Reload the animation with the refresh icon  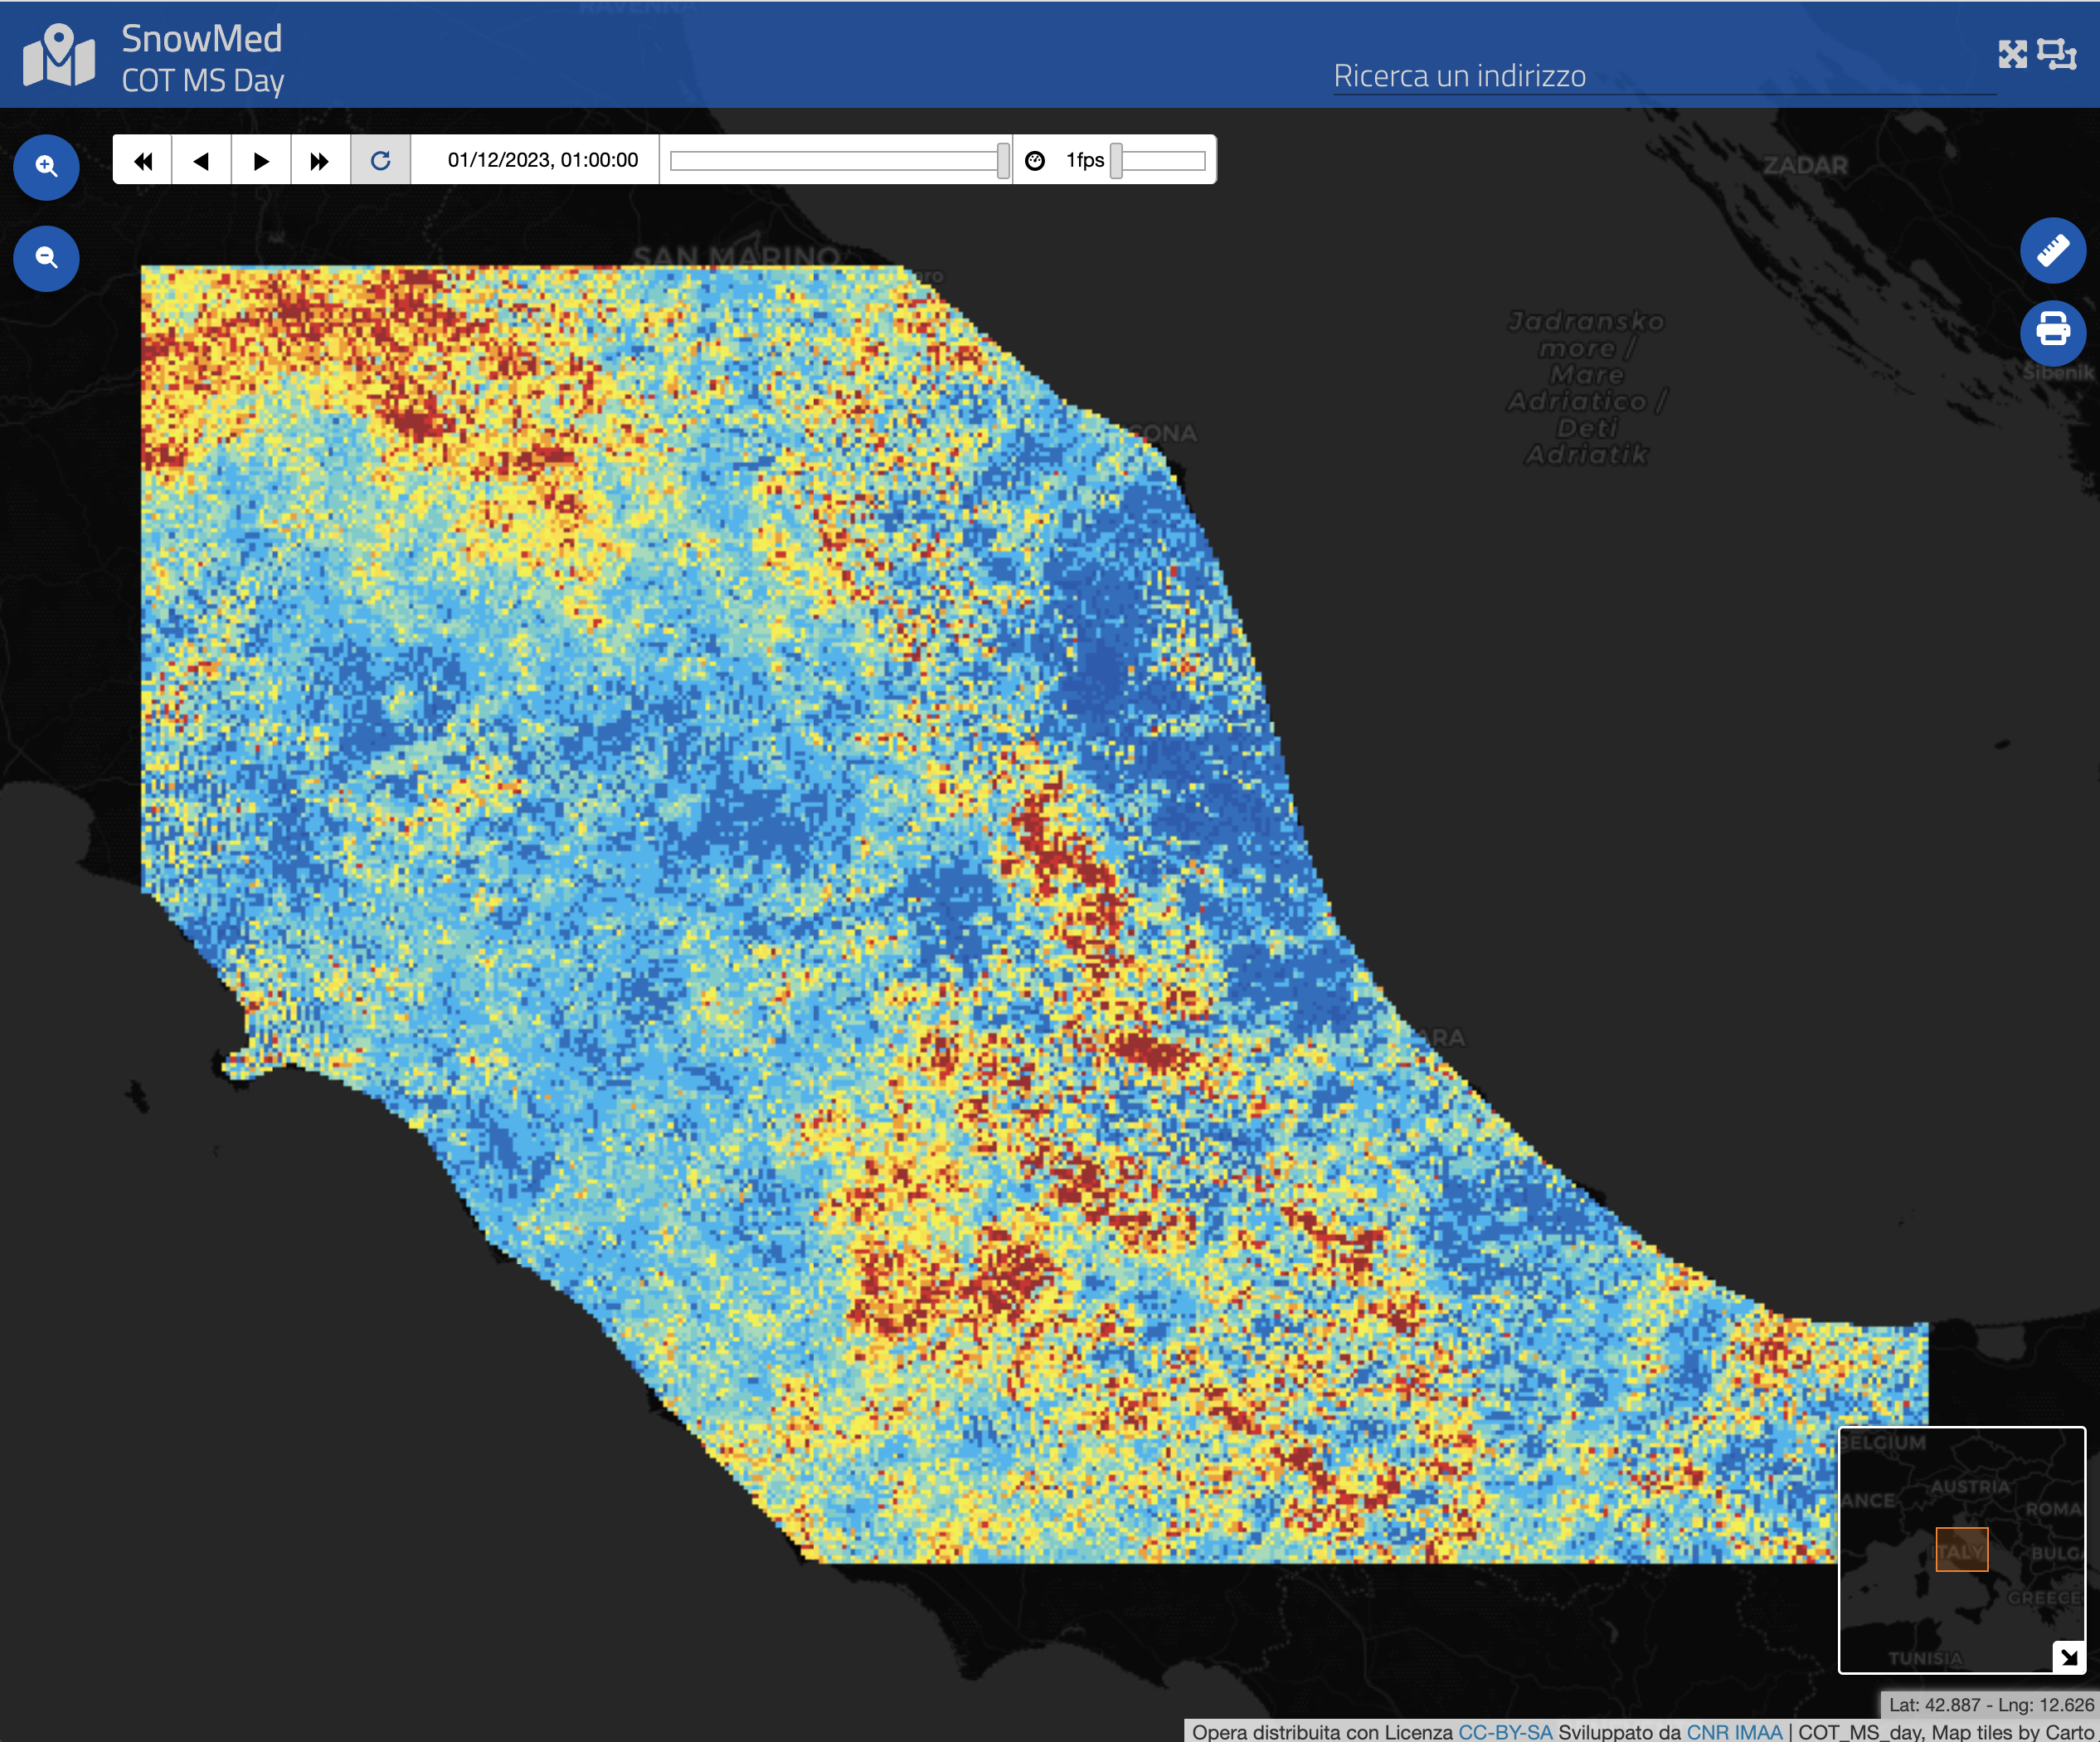pos(380,159)
